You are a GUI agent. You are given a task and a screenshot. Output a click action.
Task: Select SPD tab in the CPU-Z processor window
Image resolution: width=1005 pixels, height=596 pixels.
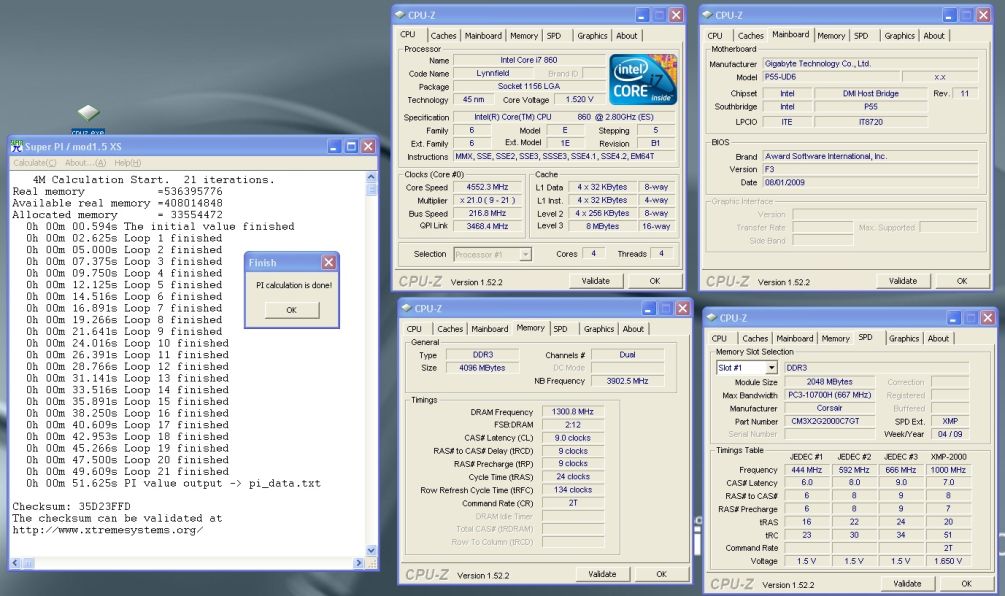pyautogui.click(x=554, y=36)
